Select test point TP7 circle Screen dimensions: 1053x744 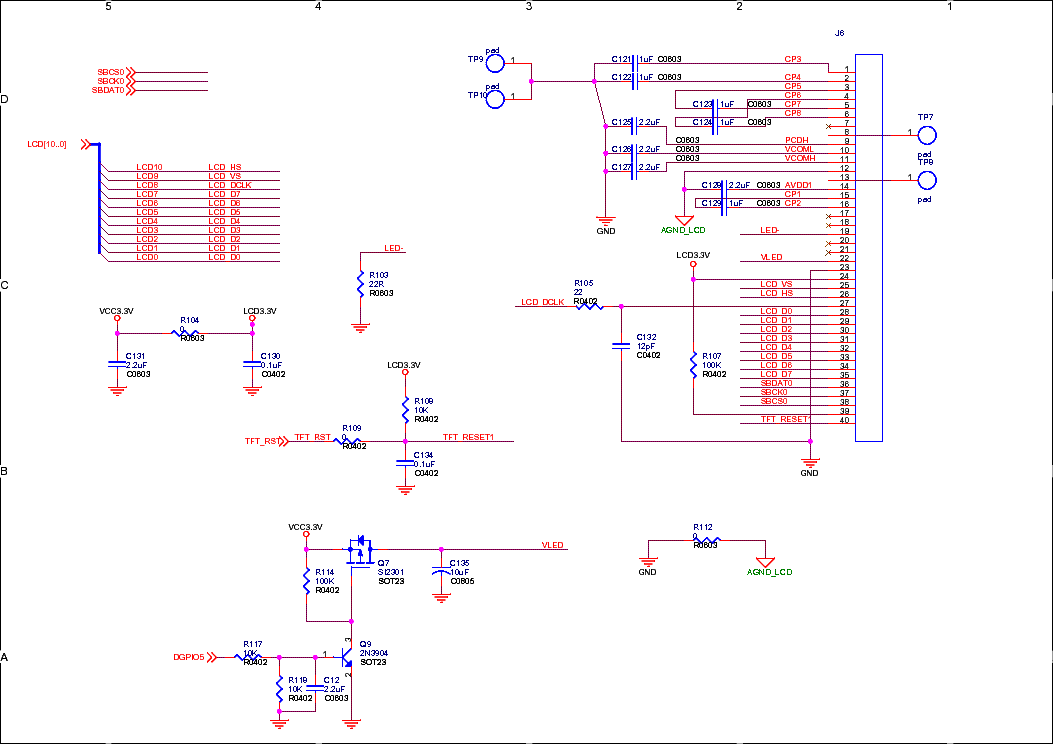coord(927,134)
